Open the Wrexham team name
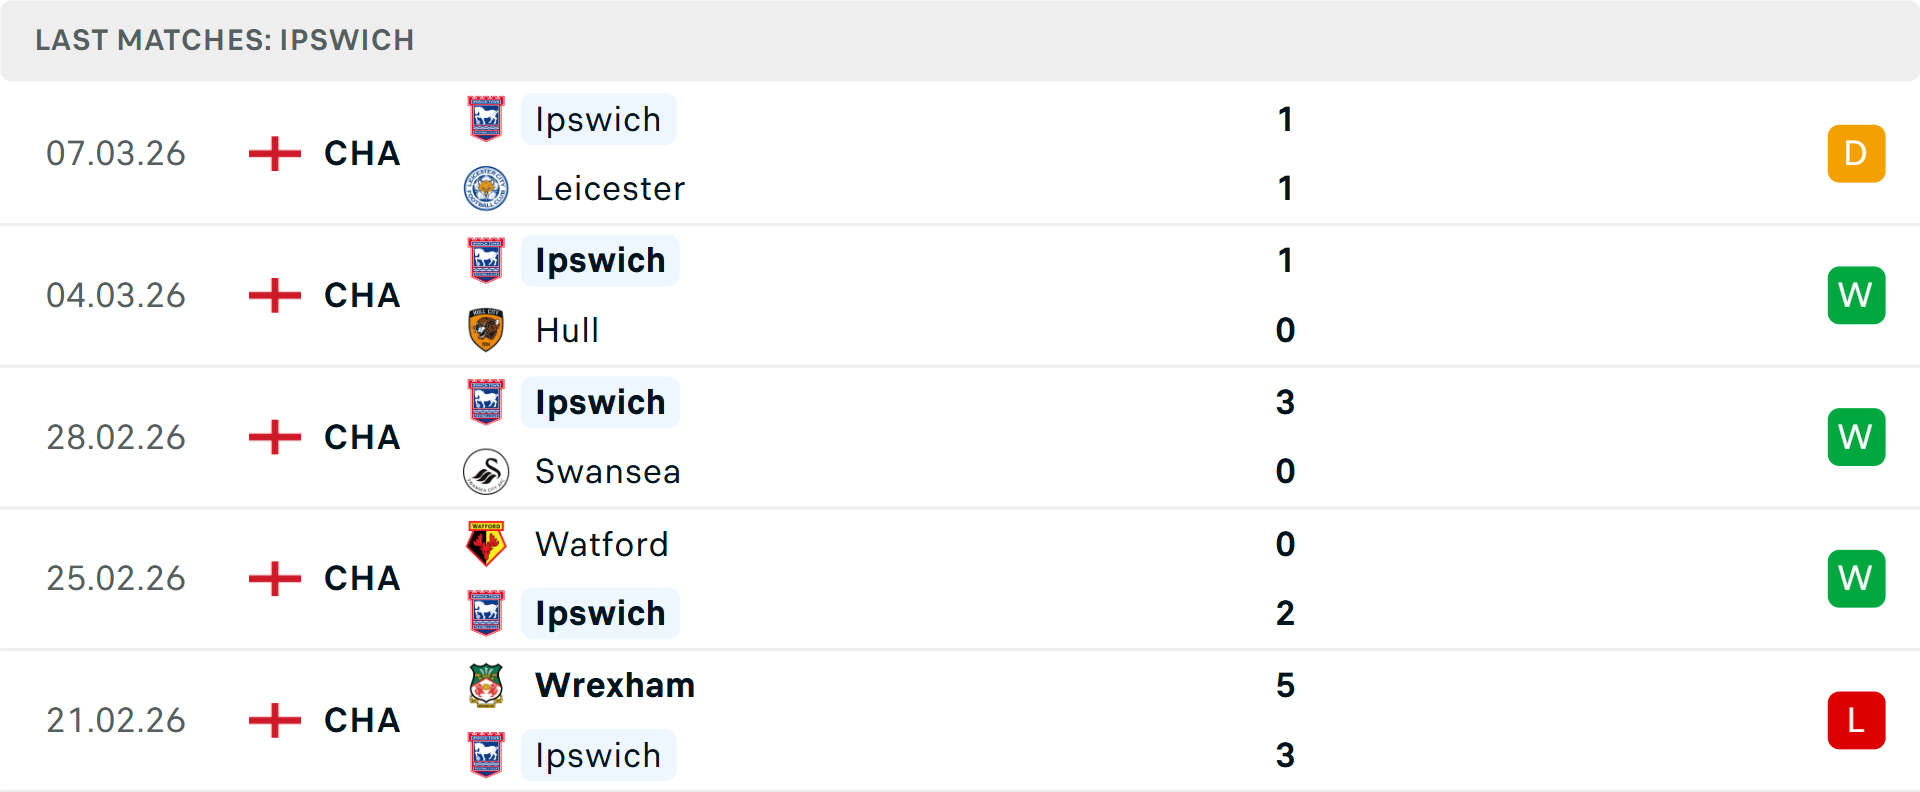This screenshot has height=792, width=1920. [x=614, y=686]
